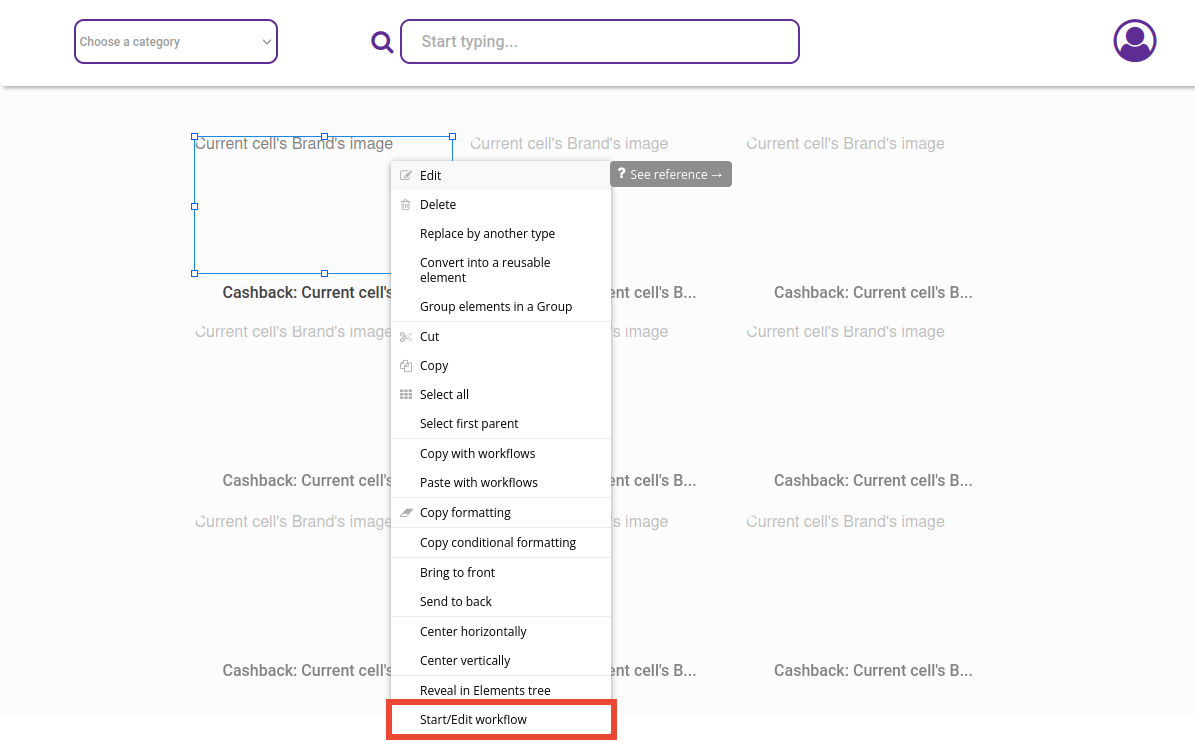
Task: Click the See reference button
Action: (670, 173)
